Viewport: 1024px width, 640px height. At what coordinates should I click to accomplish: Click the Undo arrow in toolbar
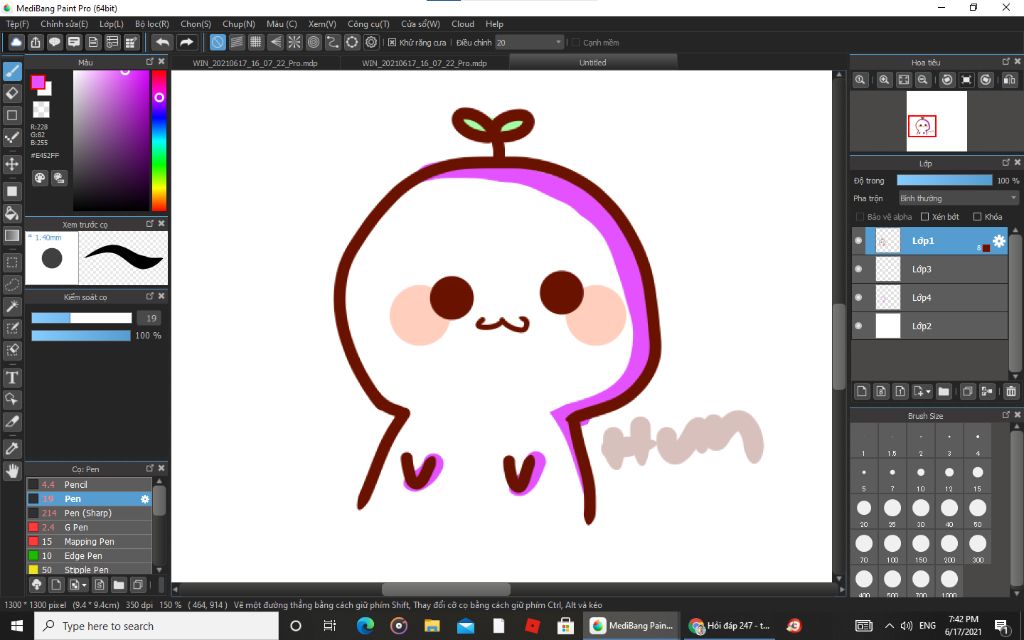coord(162,42)
